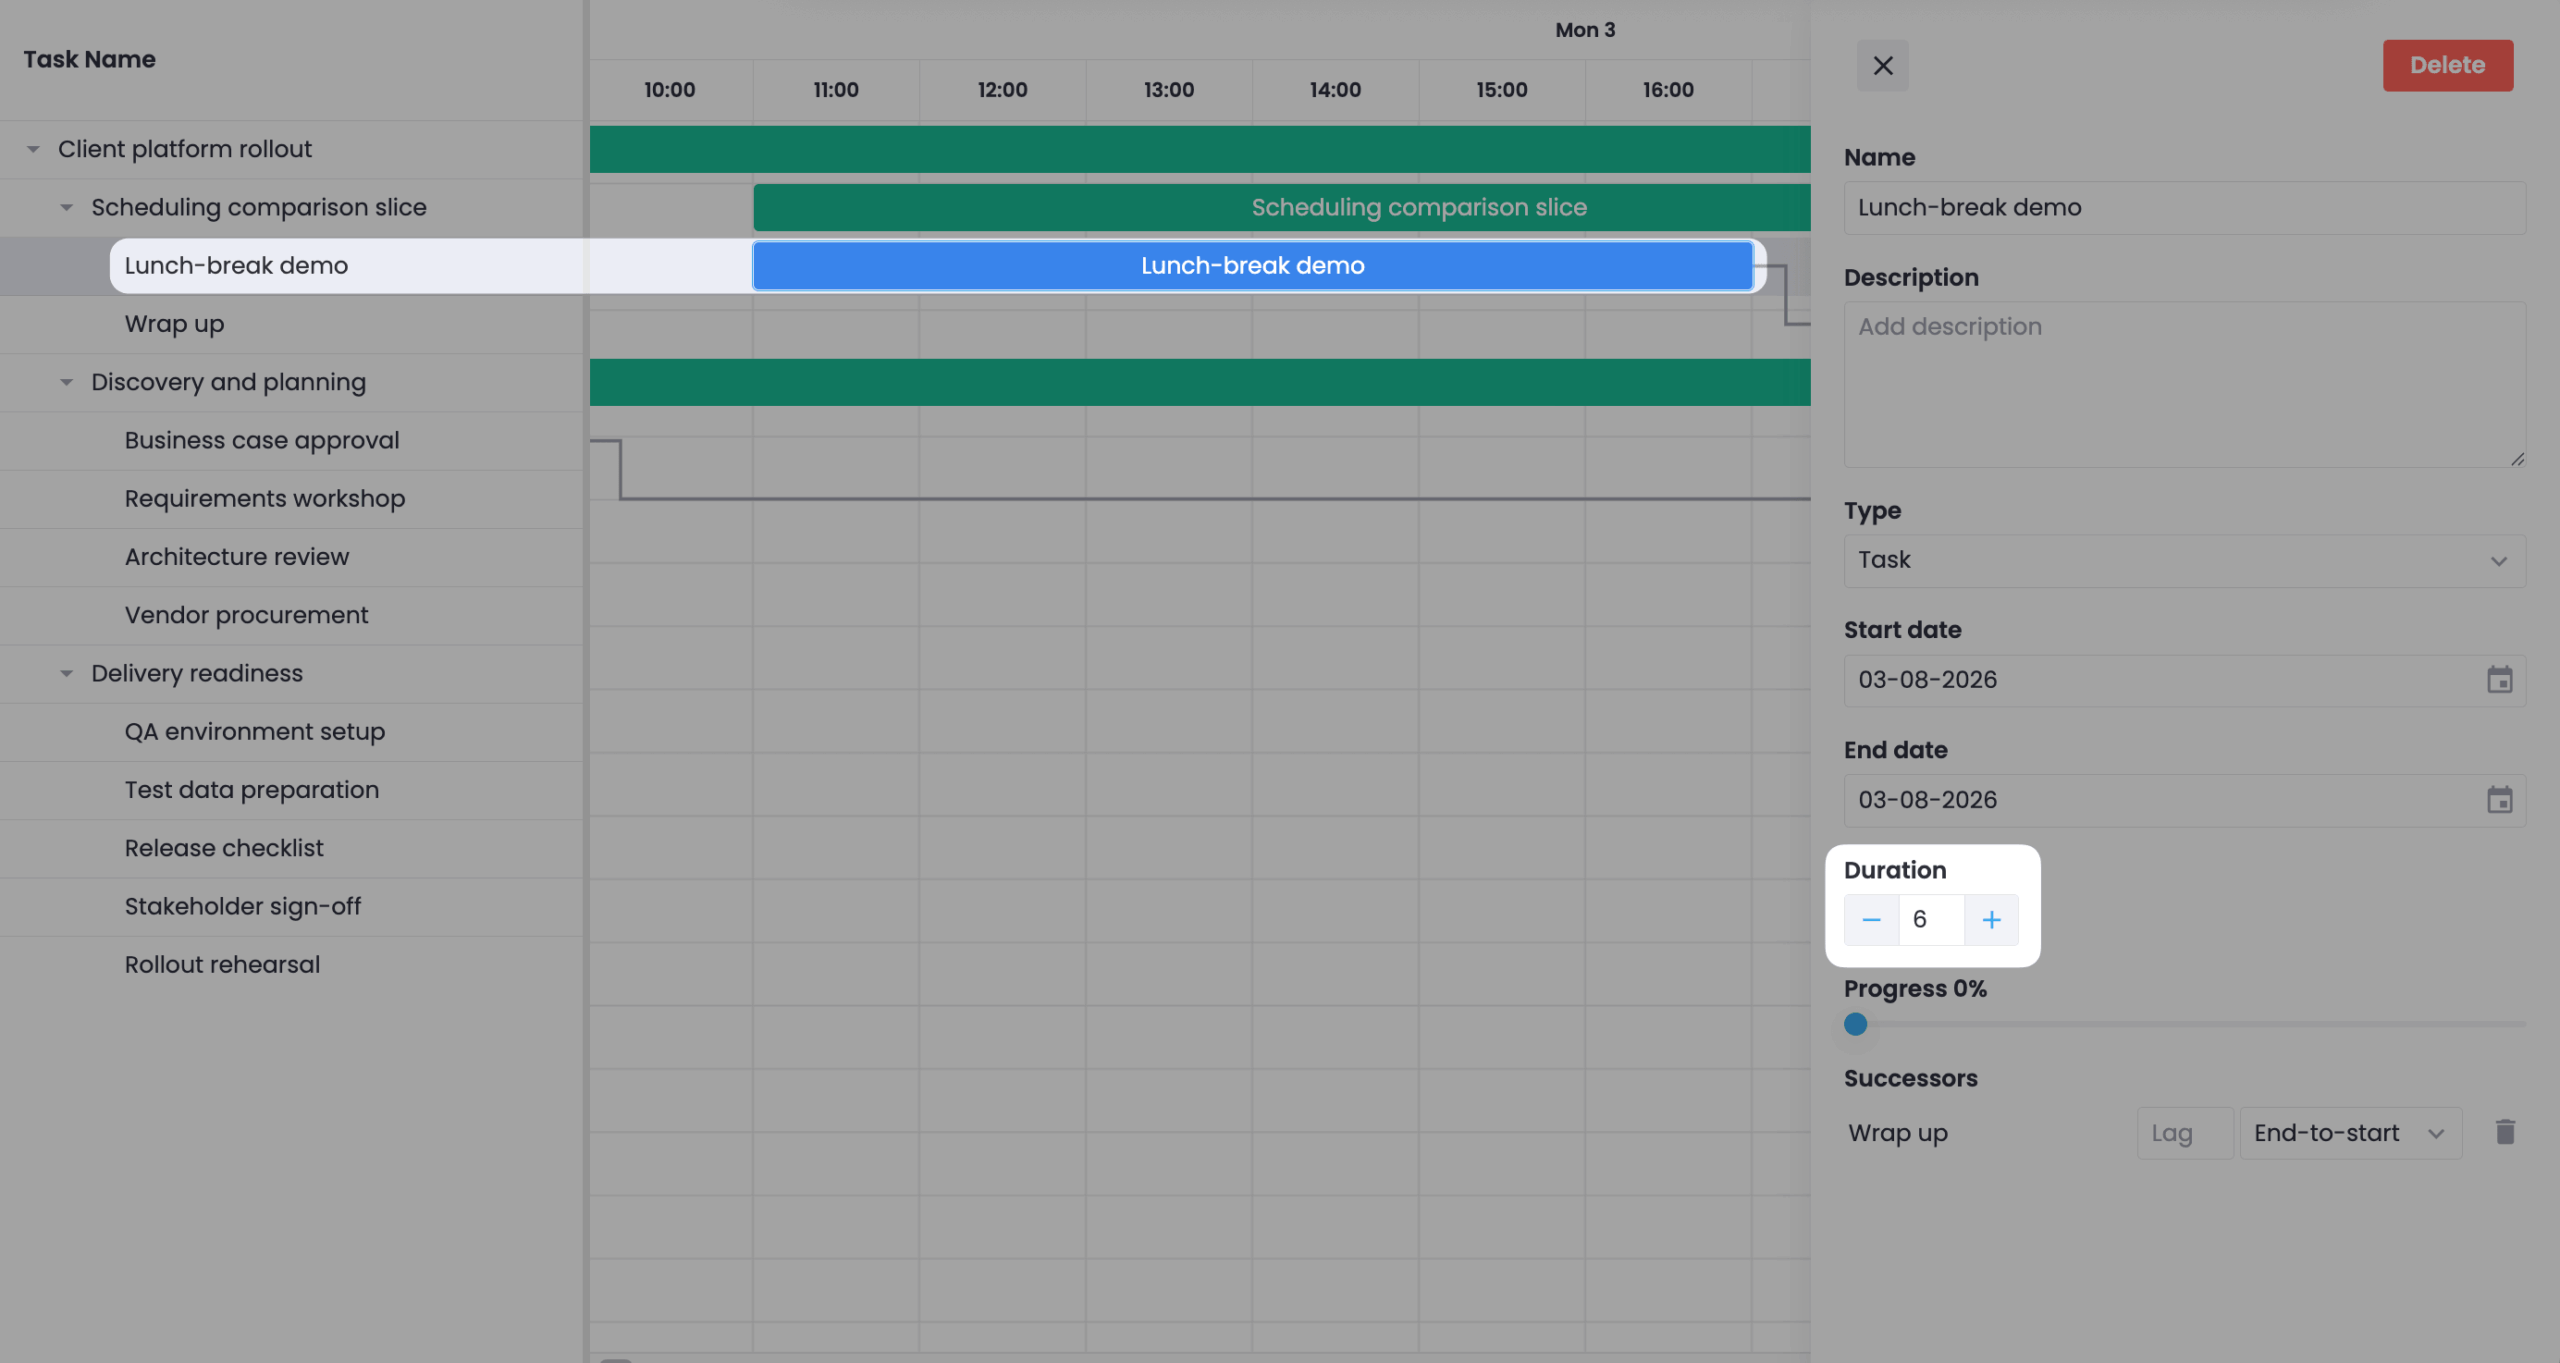
Task: Open the Start date calendar picker
Action: point(2499,680)
